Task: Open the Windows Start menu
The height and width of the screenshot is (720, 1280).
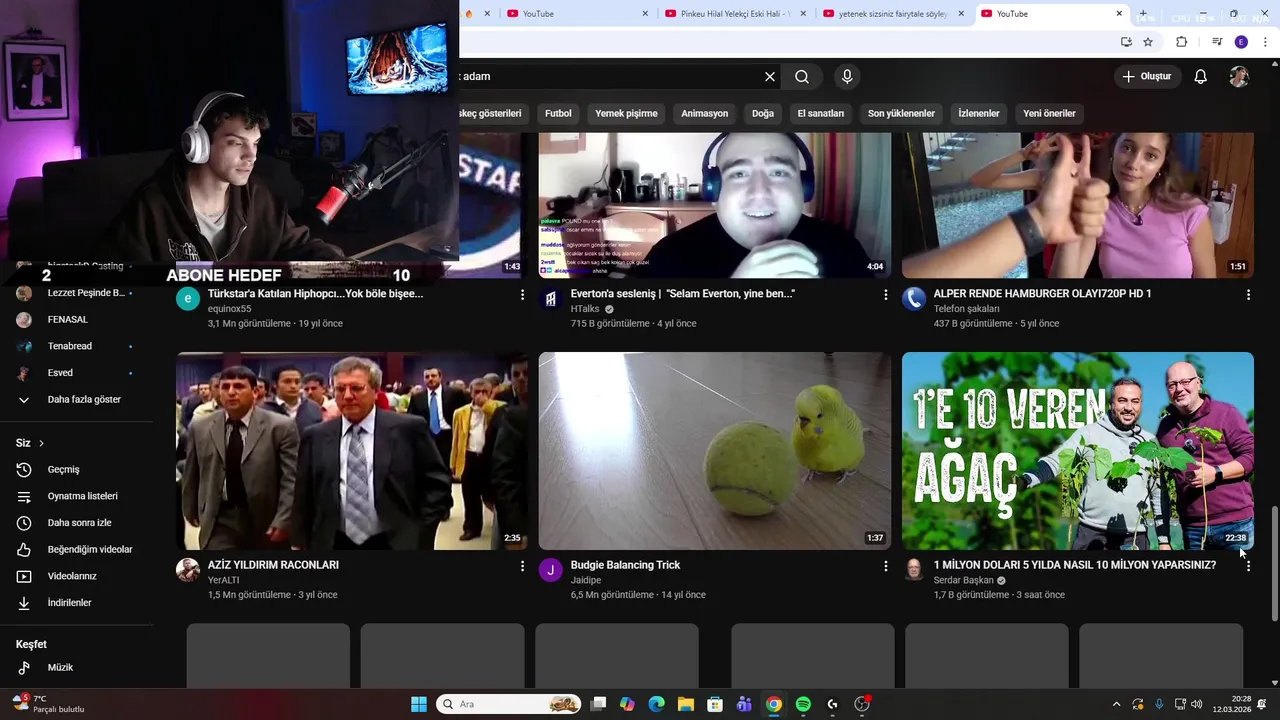Action: (419, 704)
